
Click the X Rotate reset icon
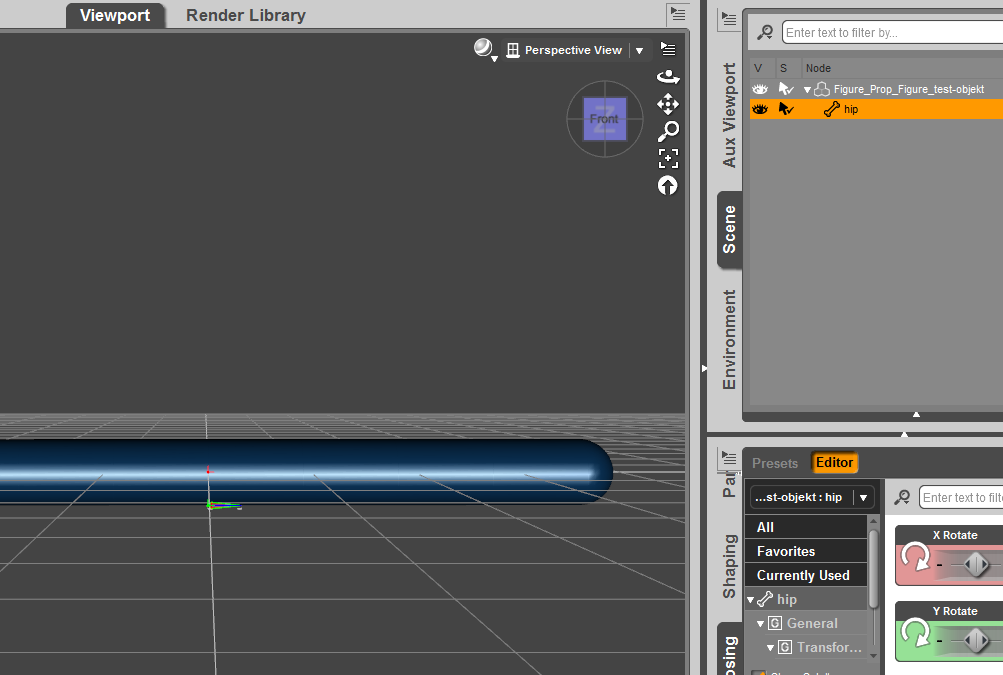click(x=915, y=557)
